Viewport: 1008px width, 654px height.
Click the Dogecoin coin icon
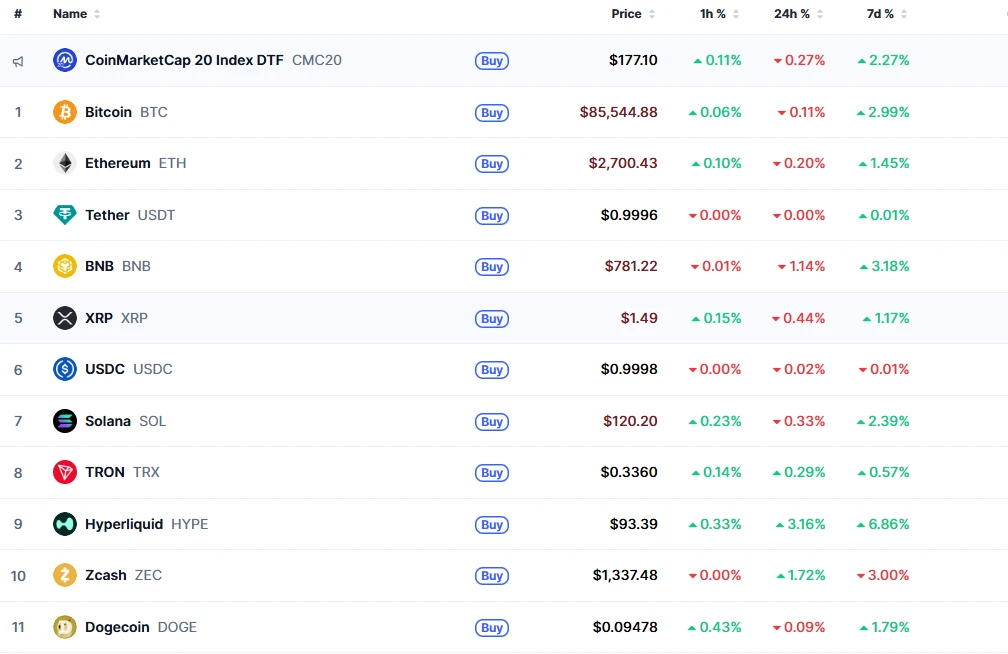pos(65,627)
